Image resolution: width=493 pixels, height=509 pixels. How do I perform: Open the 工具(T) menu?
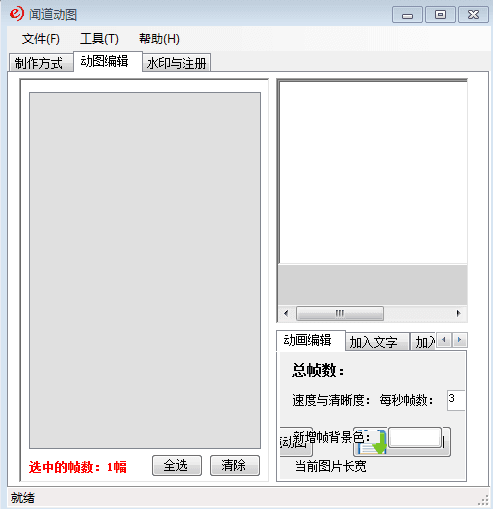(99, 39)
